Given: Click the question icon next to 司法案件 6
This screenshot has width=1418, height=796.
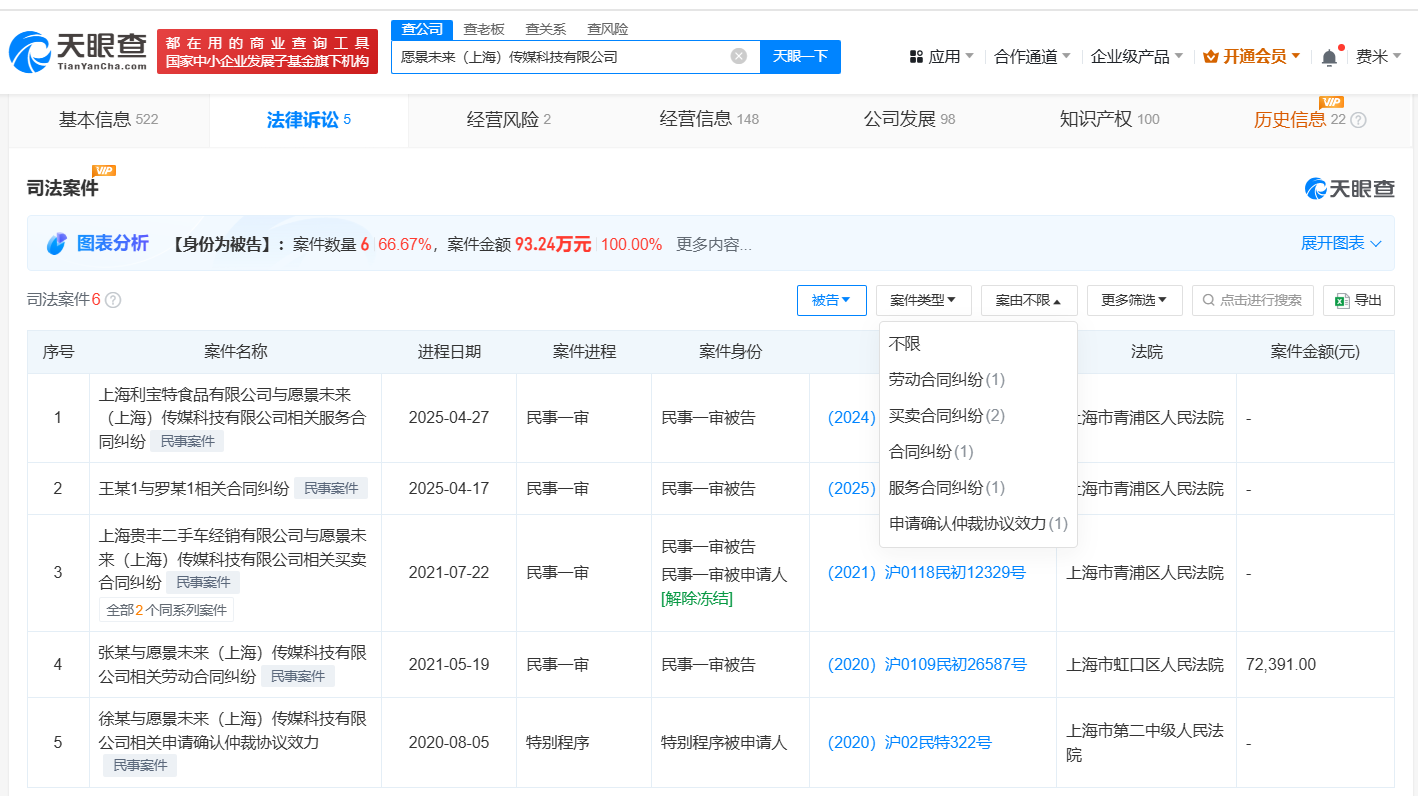Looking at the screenshot, I should coord(113,300).
